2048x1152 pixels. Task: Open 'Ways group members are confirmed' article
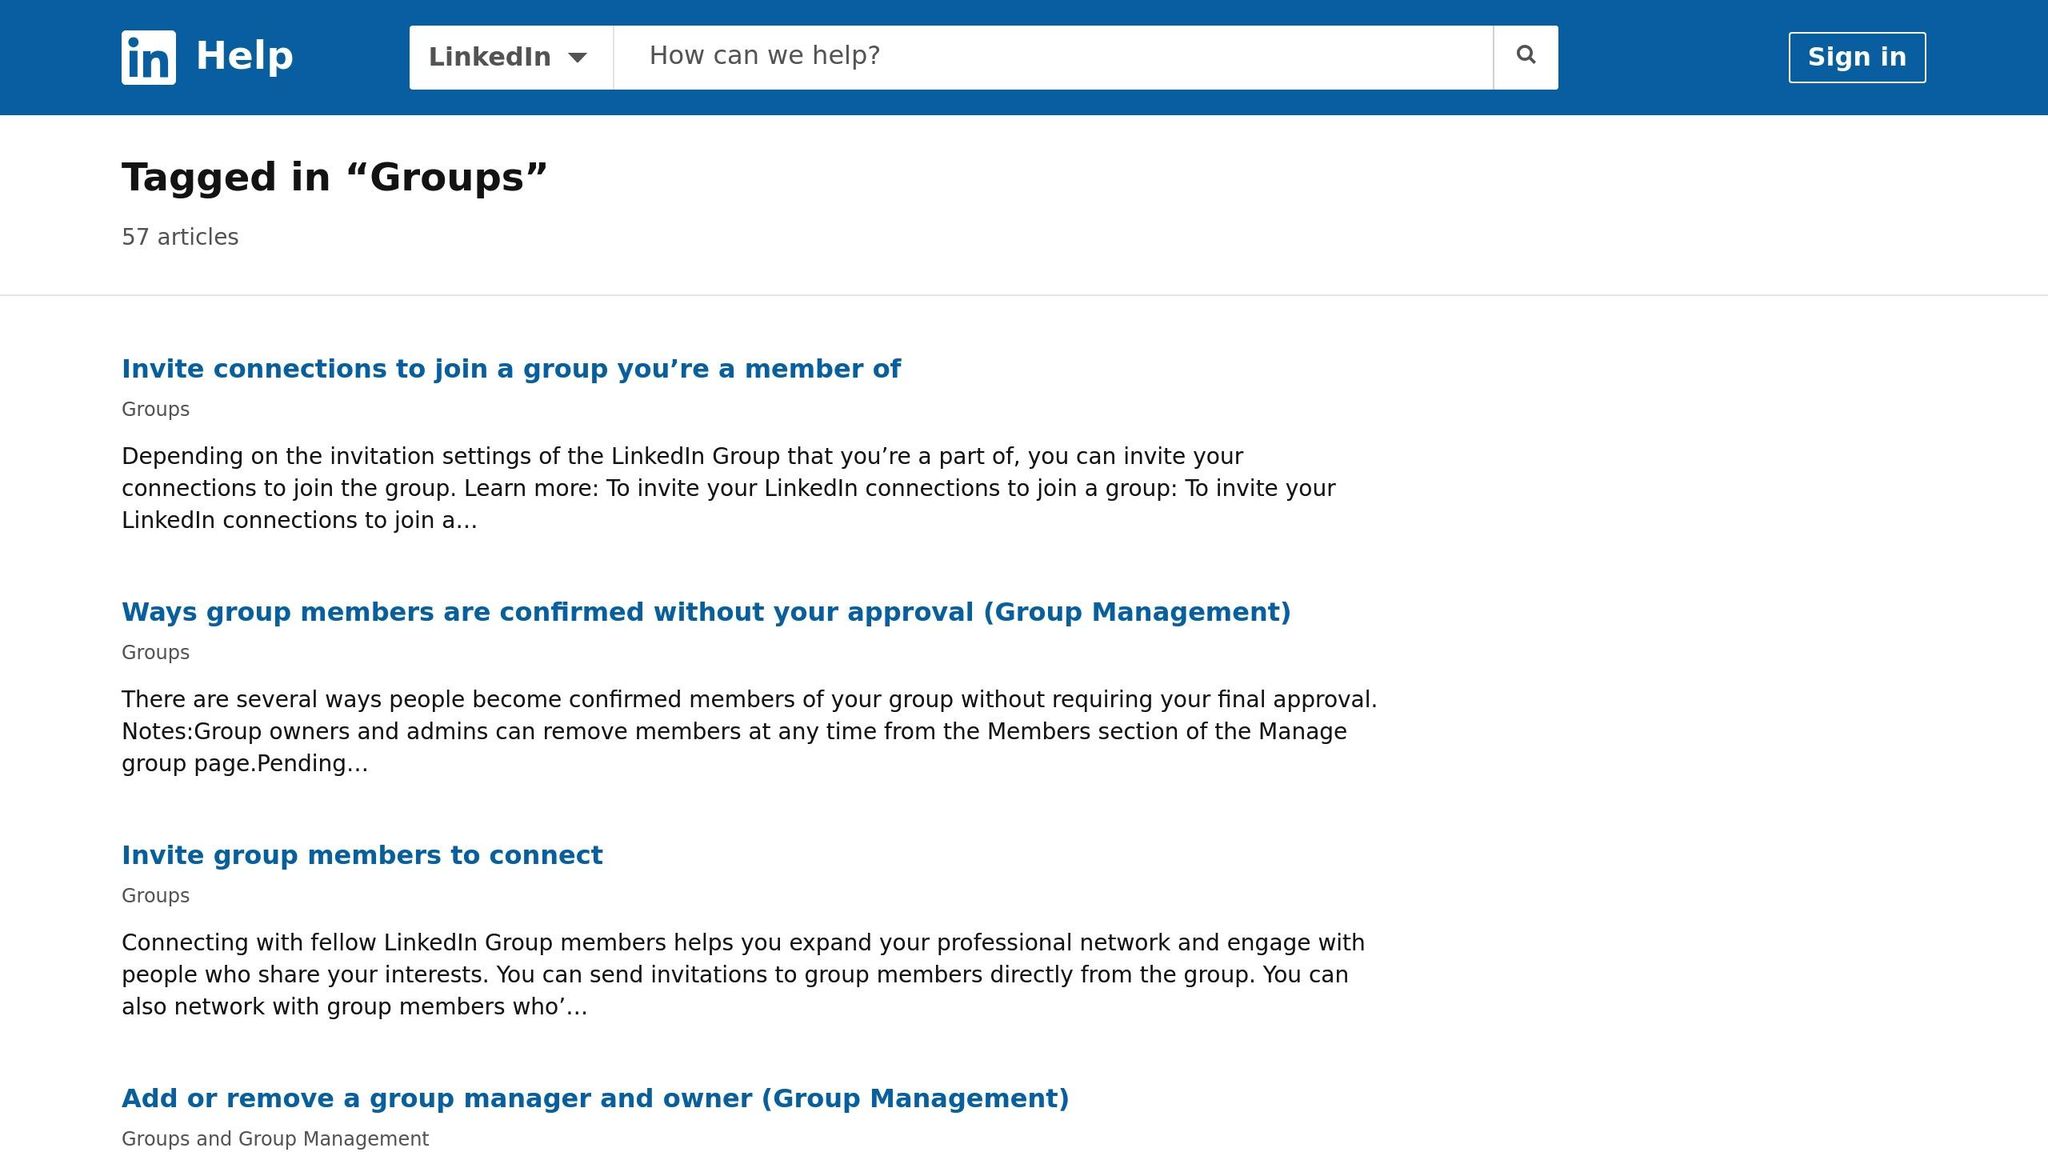pos(706,611)
